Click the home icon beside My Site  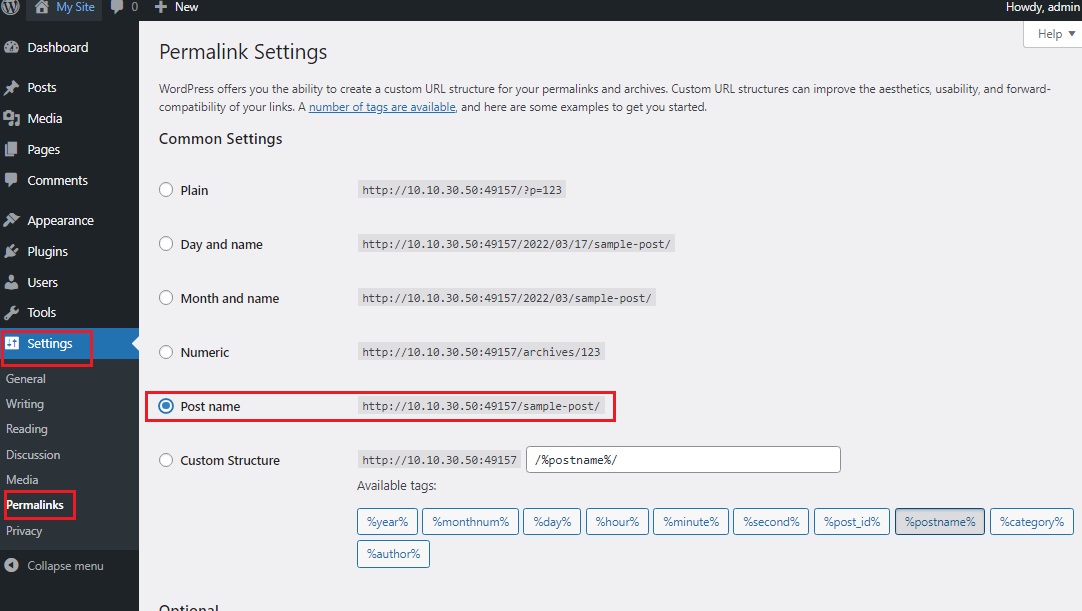(41, 7)
